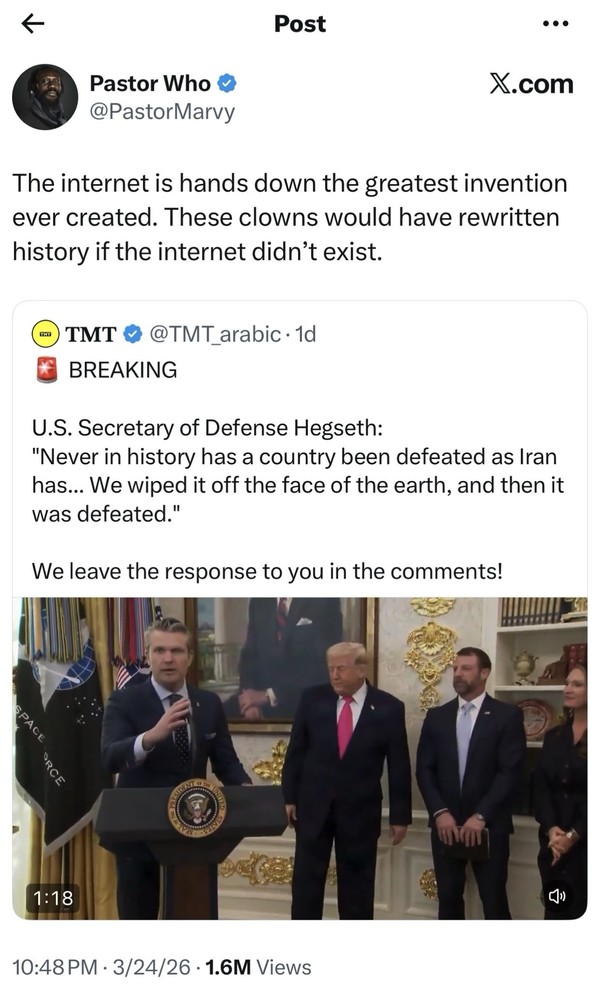Open Pastor Who's profile avatar
This screenshot has width=600, height=988.
point(45,97)
